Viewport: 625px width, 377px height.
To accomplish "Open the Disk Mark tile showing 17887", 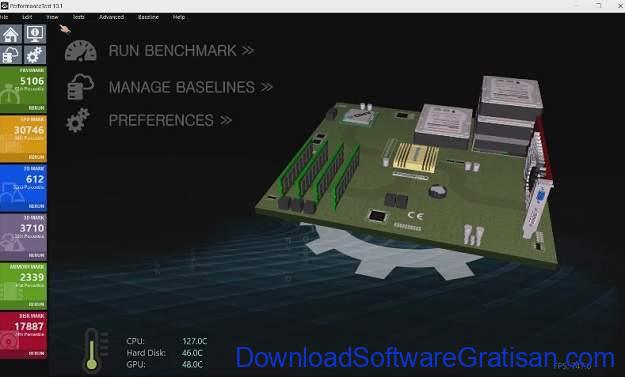I will [x=23, y=335].
